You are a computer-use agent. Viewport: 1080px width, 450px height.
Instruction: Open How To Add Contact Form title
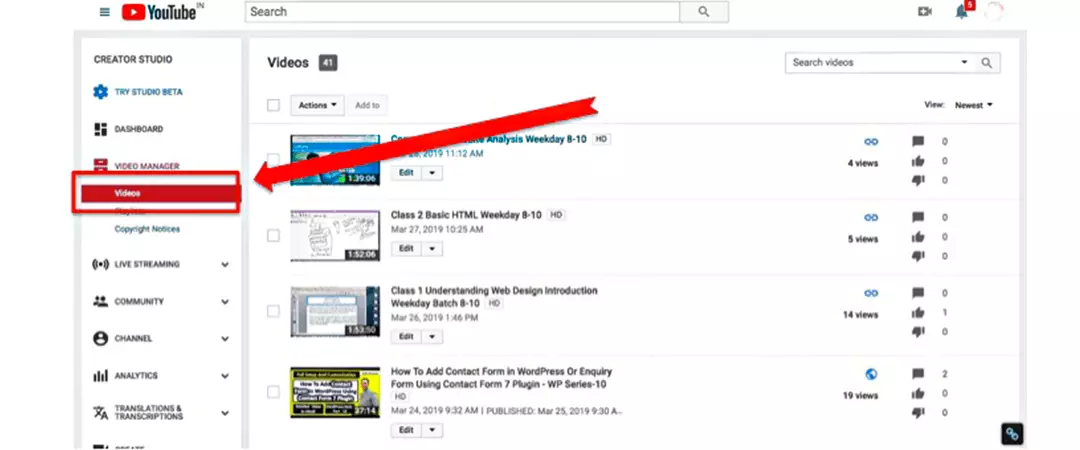501,378
